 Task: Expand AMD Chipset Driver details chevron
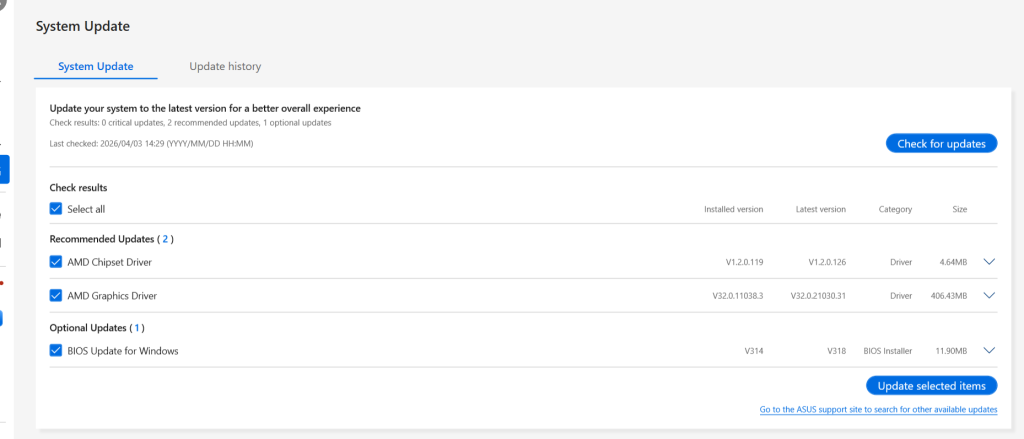coord(989,262)
